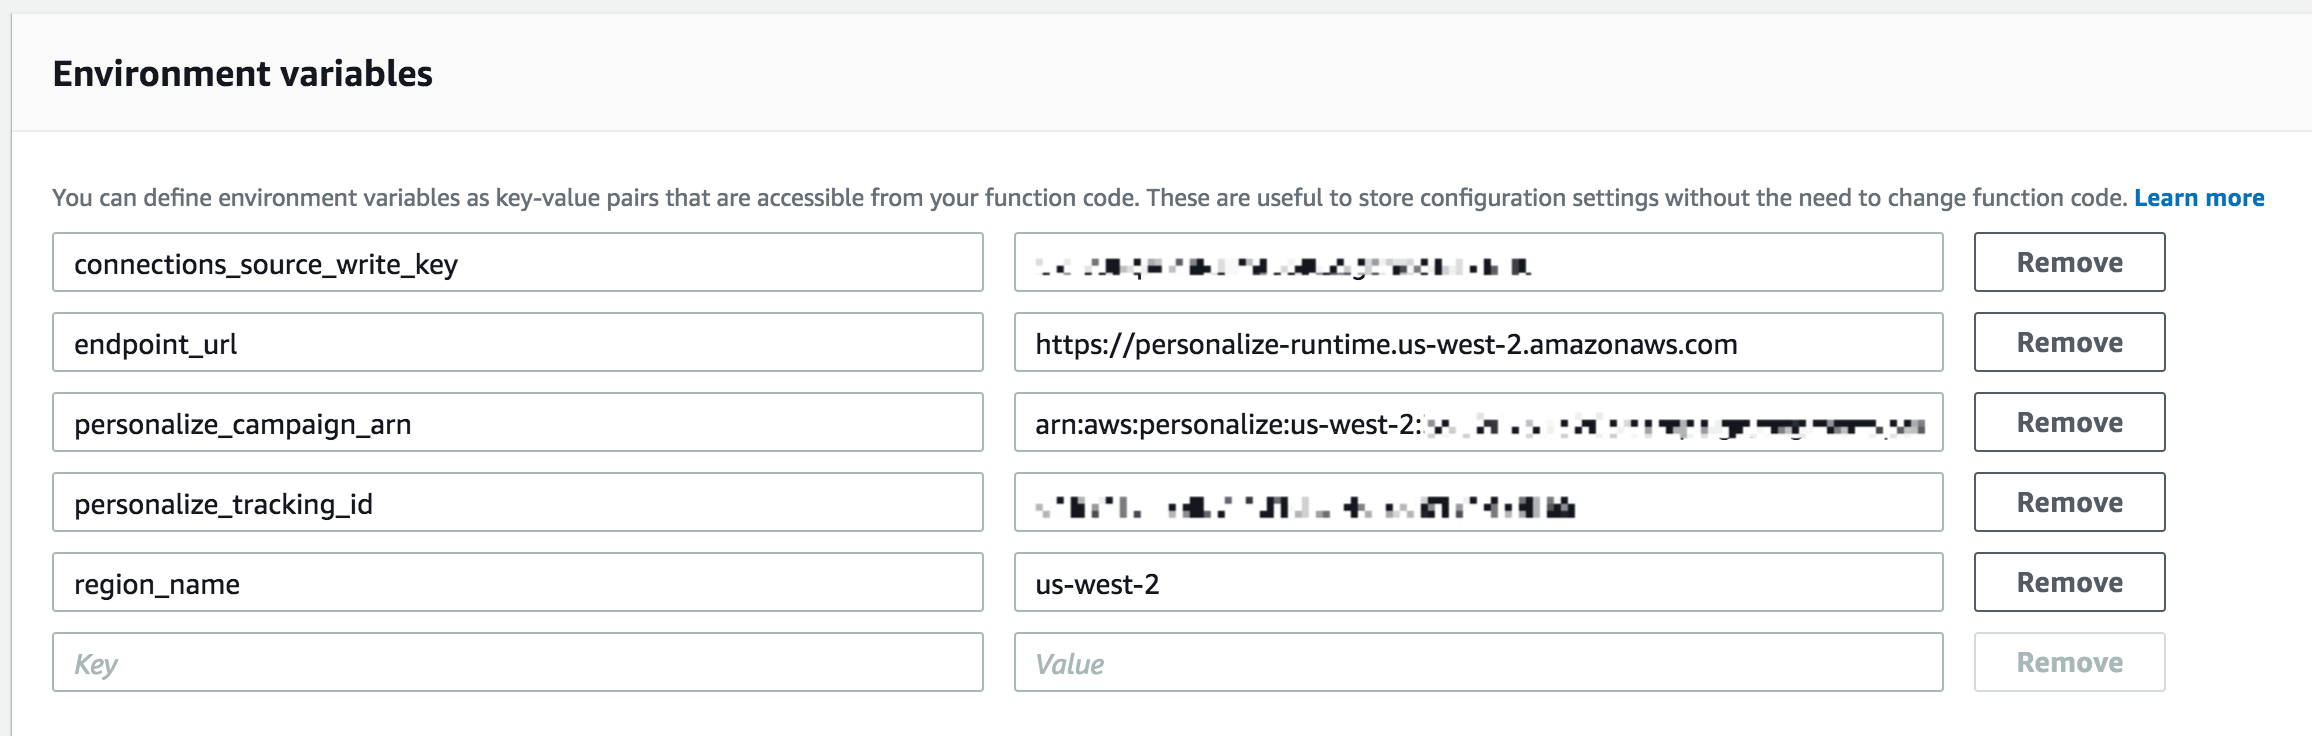Click the personalize-runtime endpoint URL value
The height and width of the screenshot is (736, 2313).
[x=1477, y=343]
